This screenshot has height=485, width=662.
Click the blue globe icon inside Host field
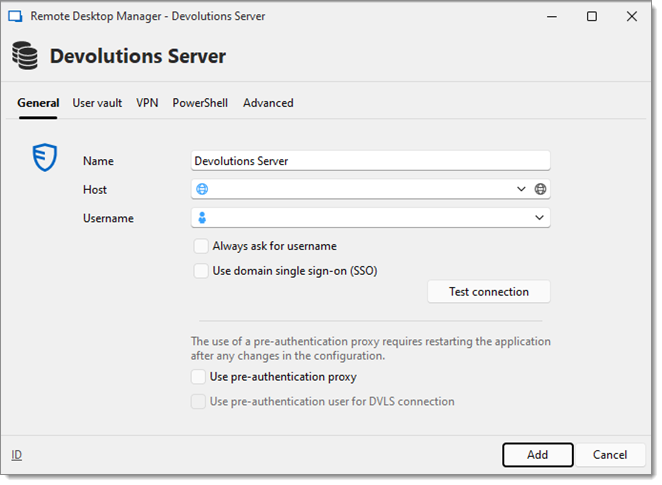[202, 189]
